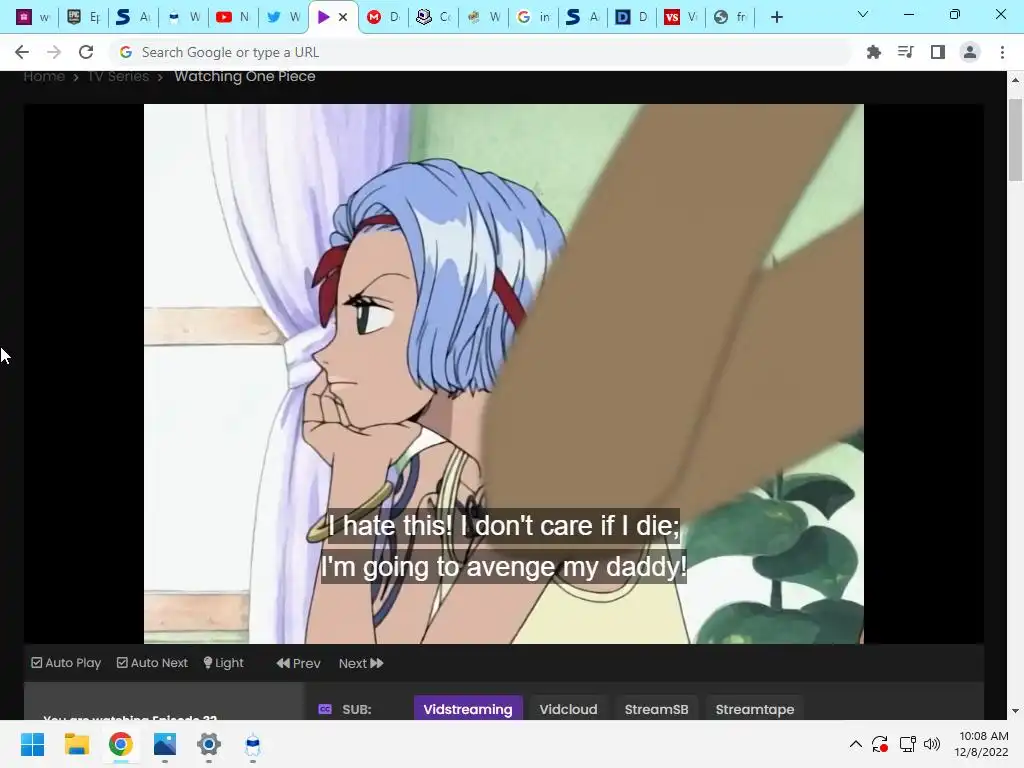Image resolution: width=1024 pixels, height=768 pixels.
Task: Switch to the first purple icon tab
Action: (33, 18)
